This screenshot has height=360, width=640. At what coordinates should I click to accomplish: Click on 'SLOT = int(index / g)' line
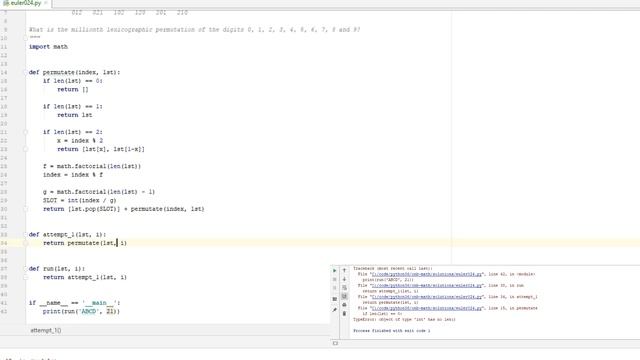pos(80,200)
